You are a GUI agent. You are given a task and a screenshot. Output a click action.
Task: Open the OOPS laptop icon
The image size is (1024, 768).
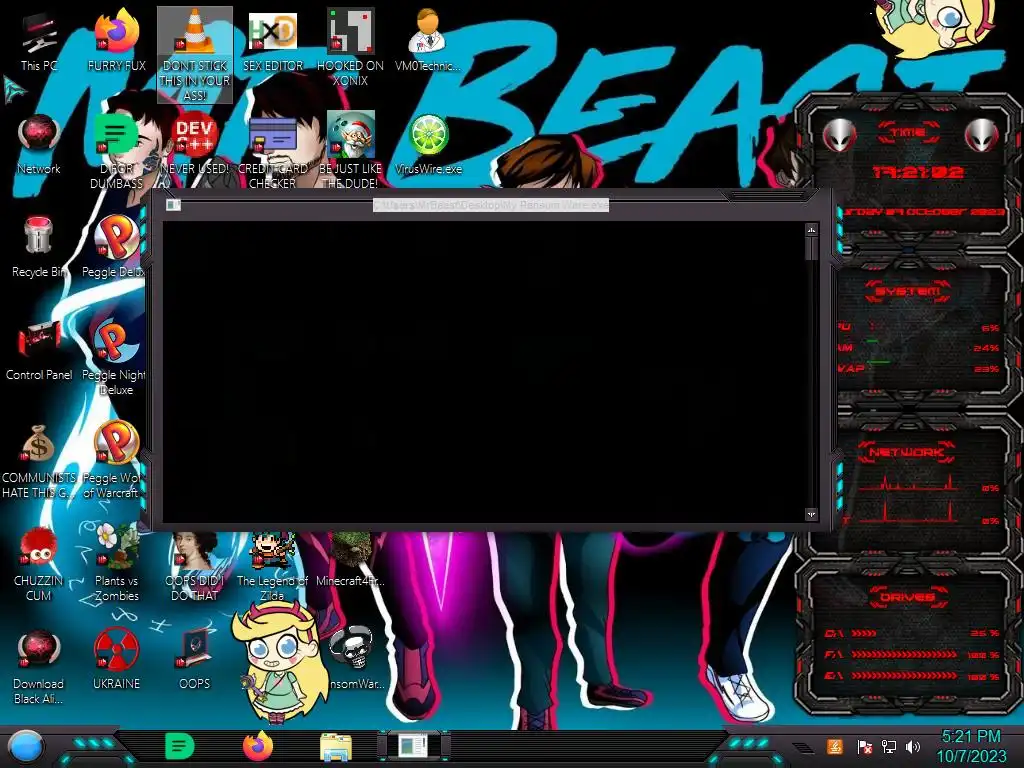(x=195, y=660)
